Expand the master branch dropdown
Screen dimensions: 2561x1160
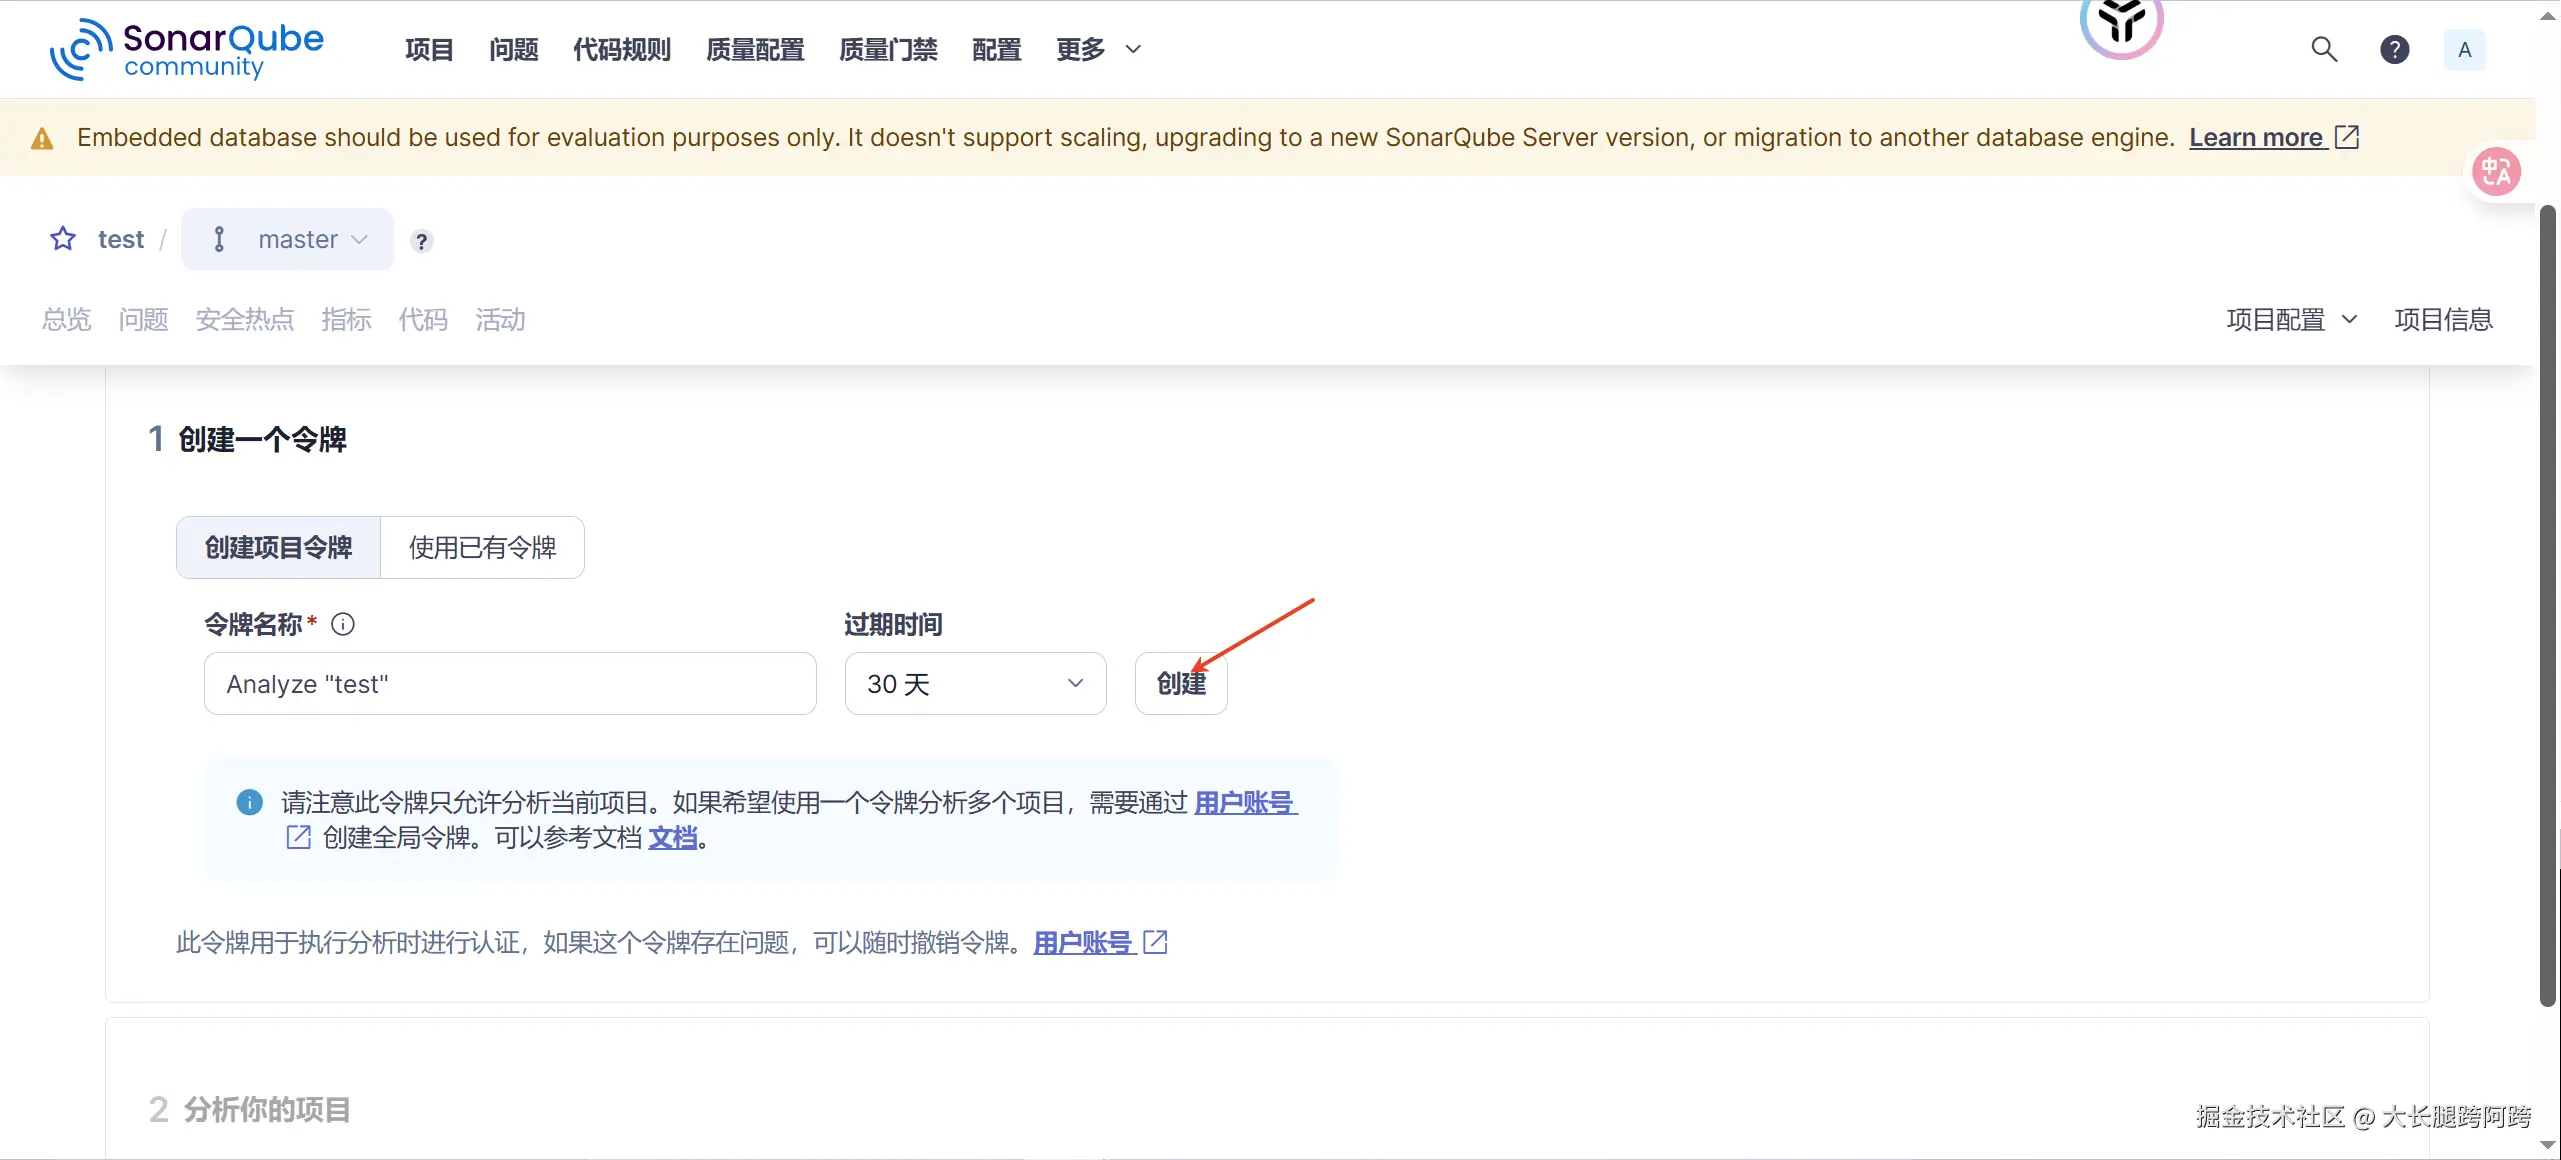point(288,239)
